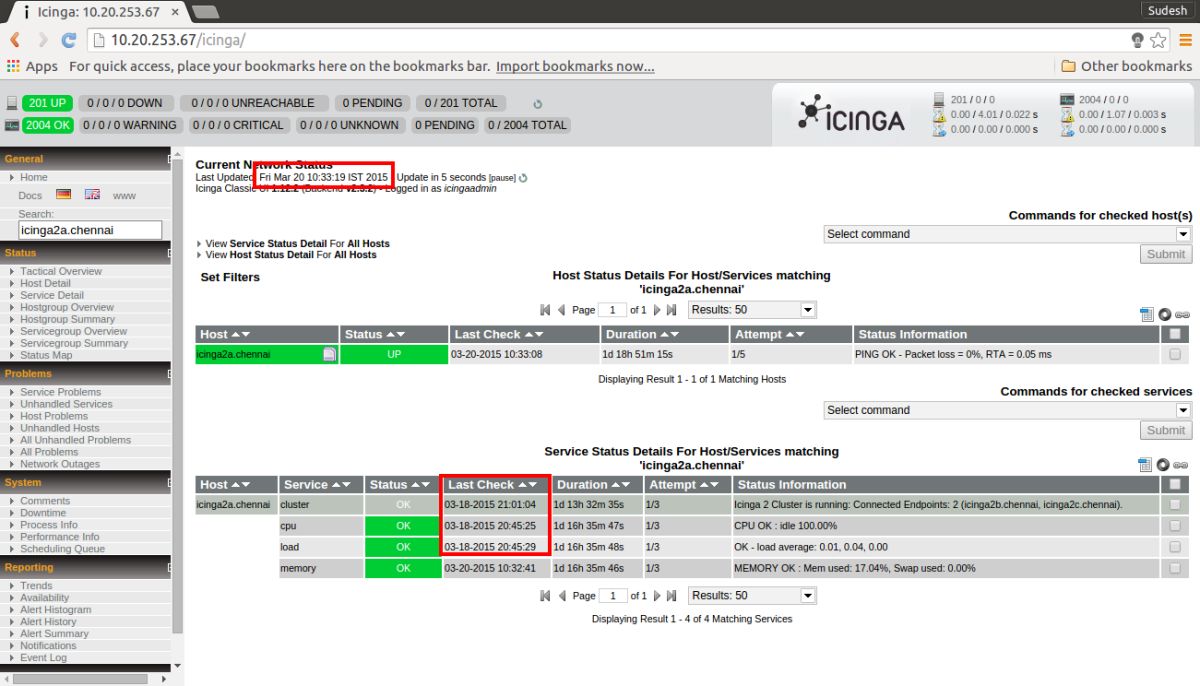Open Results: 50 dropdown above host table
This screenshot has width=1200, height=686.
(x=752, y=310)
